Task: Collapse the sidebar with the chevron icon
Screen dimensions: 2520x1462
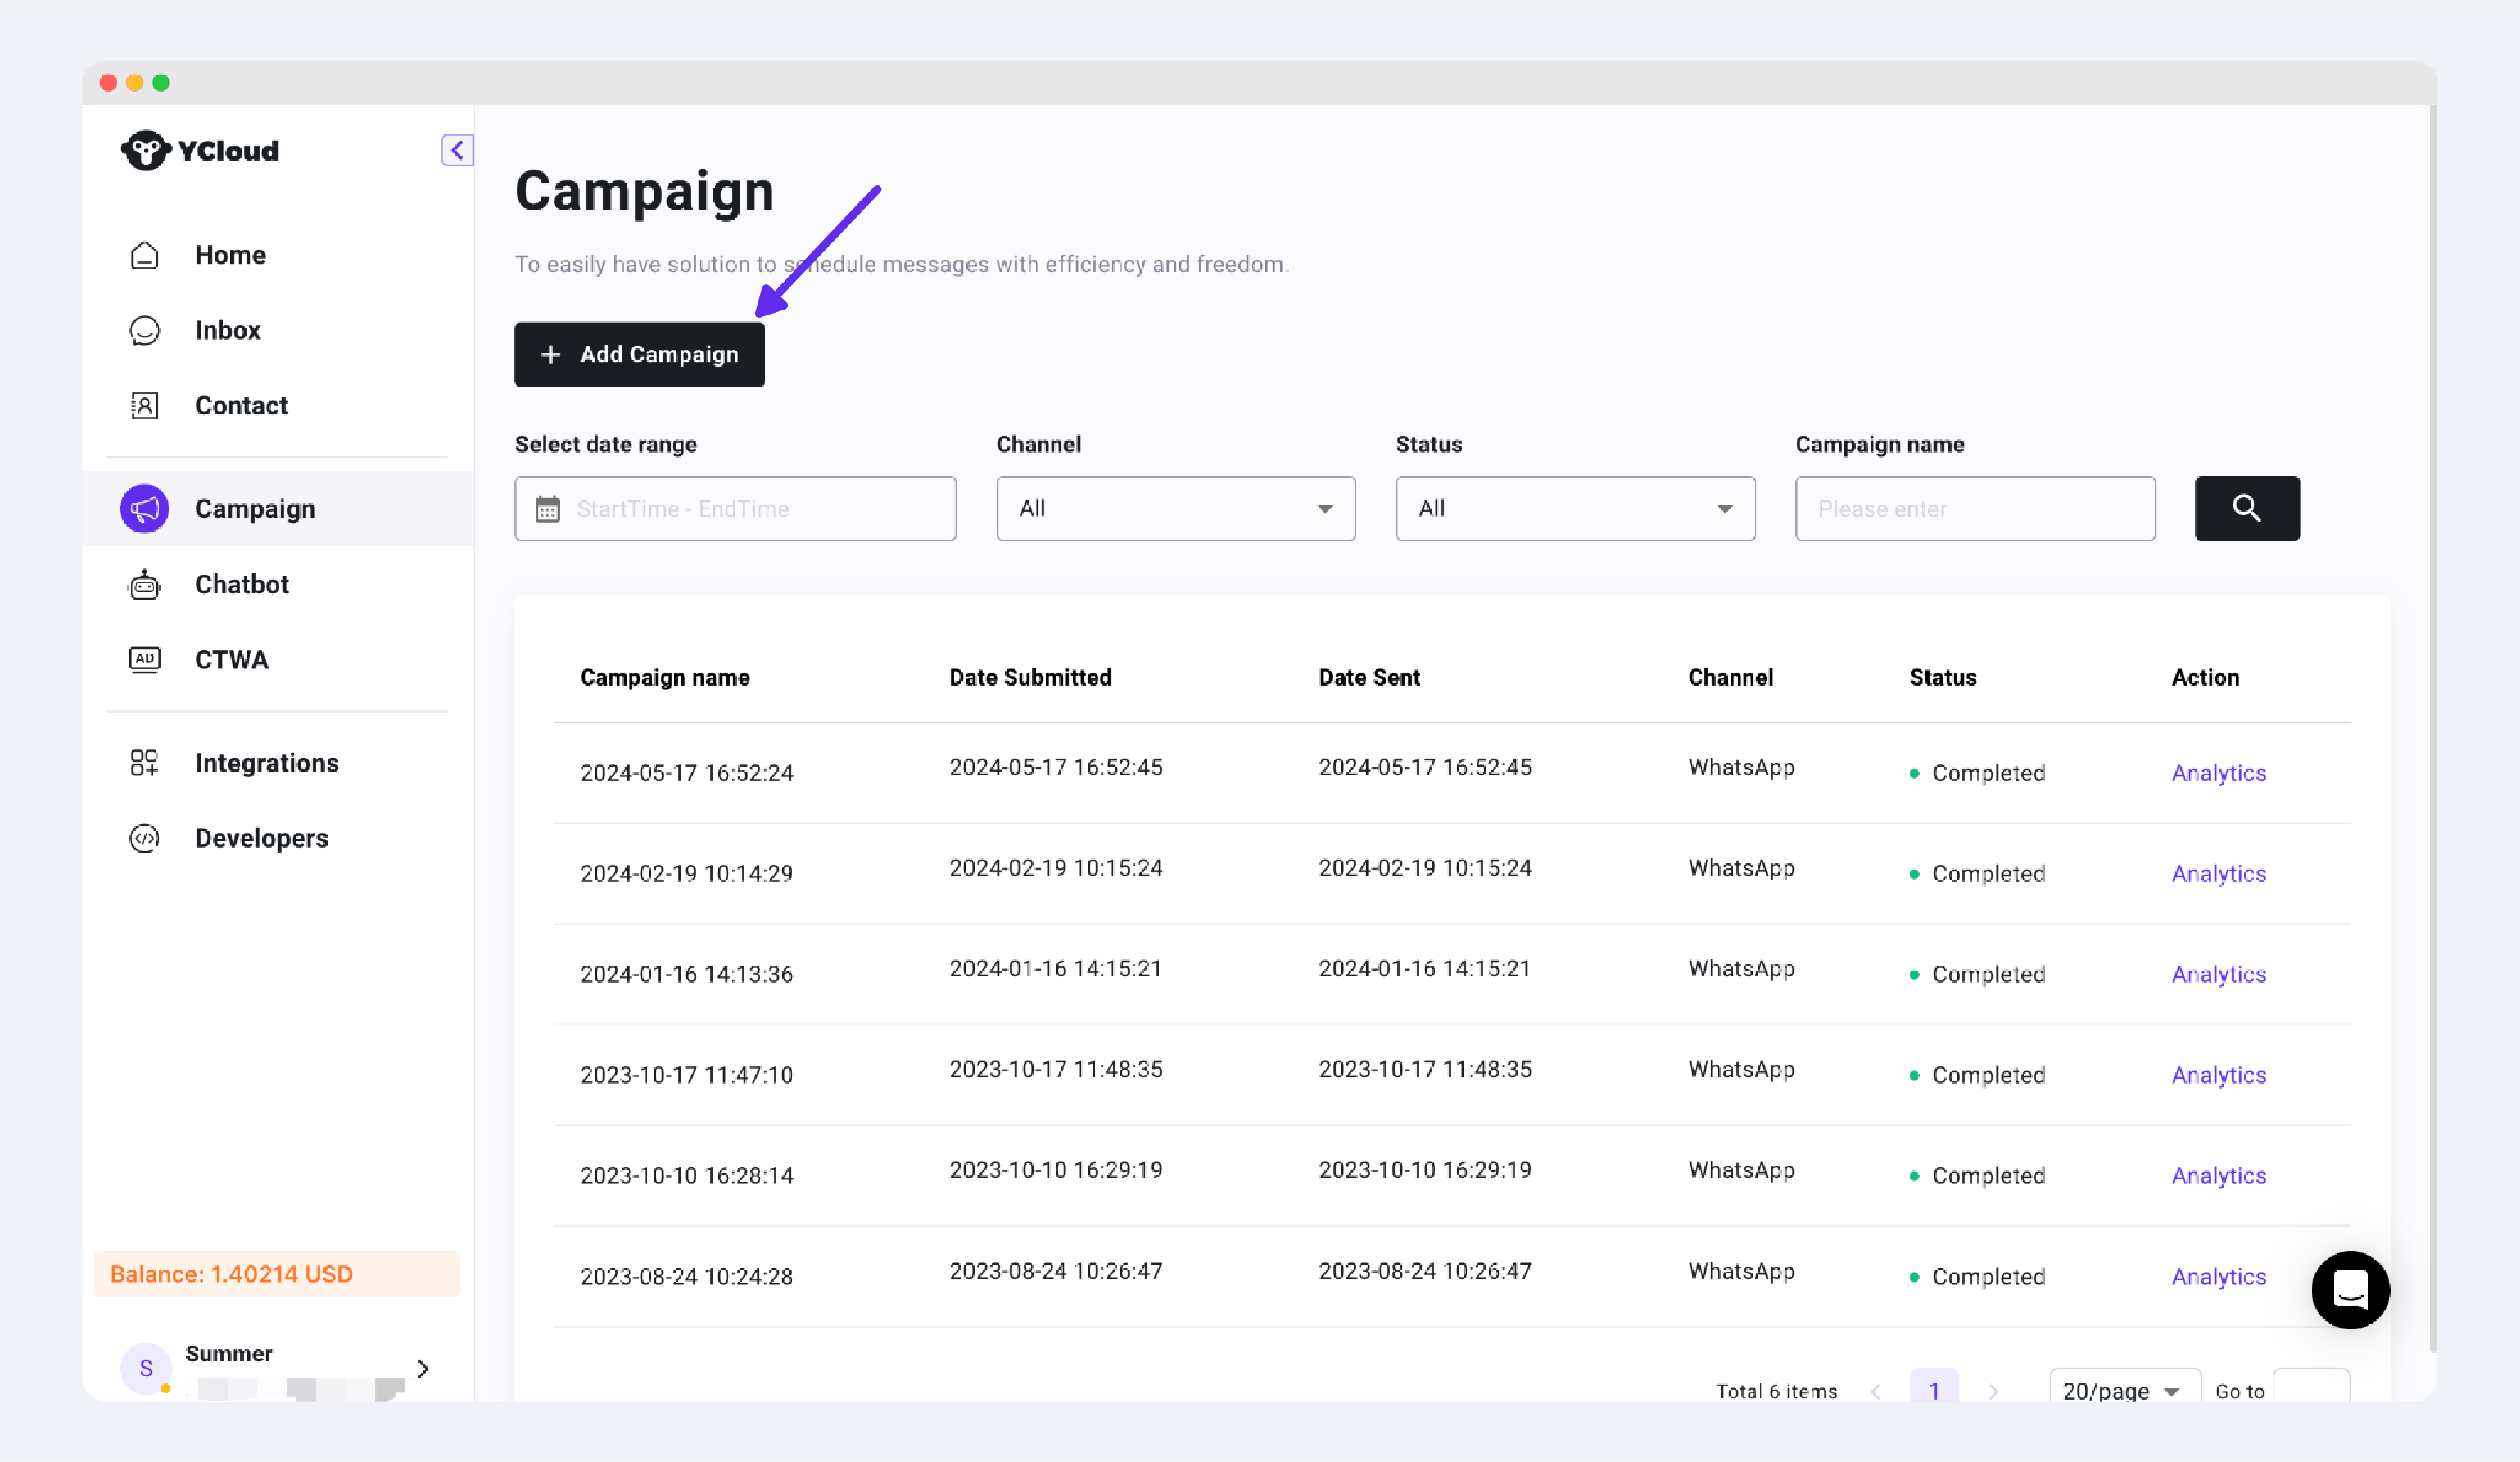Action: point(457,150)
